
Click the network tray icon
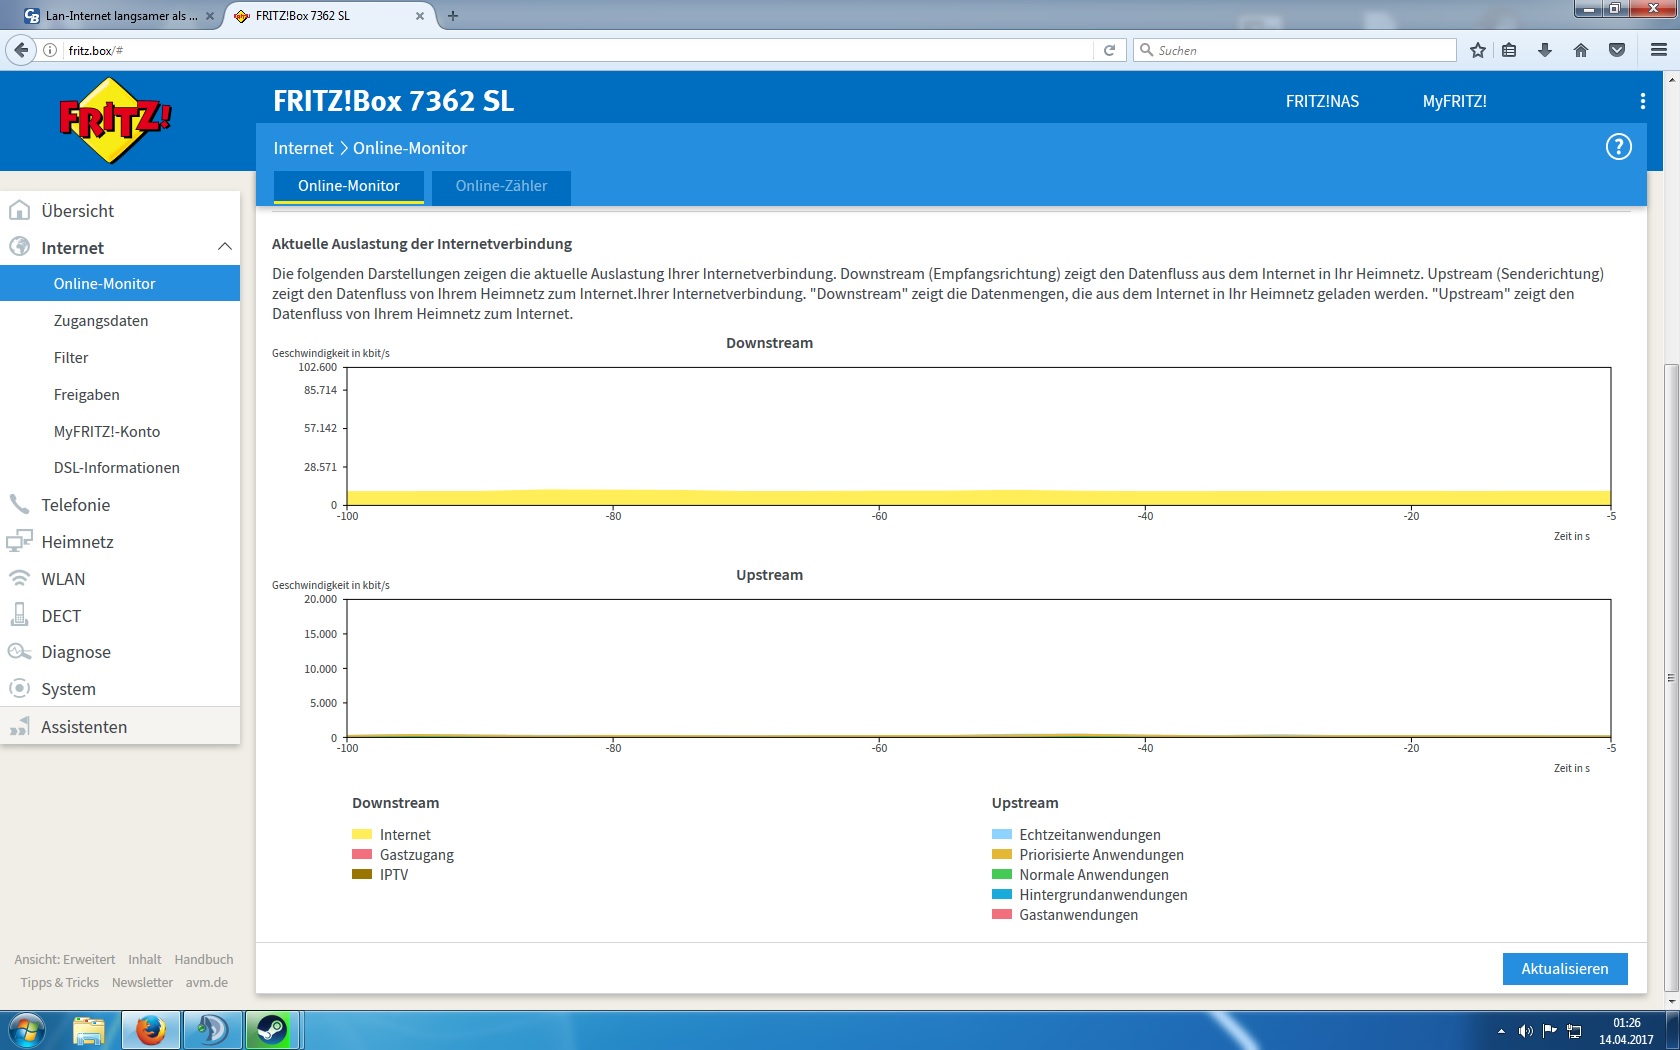1574,1031
